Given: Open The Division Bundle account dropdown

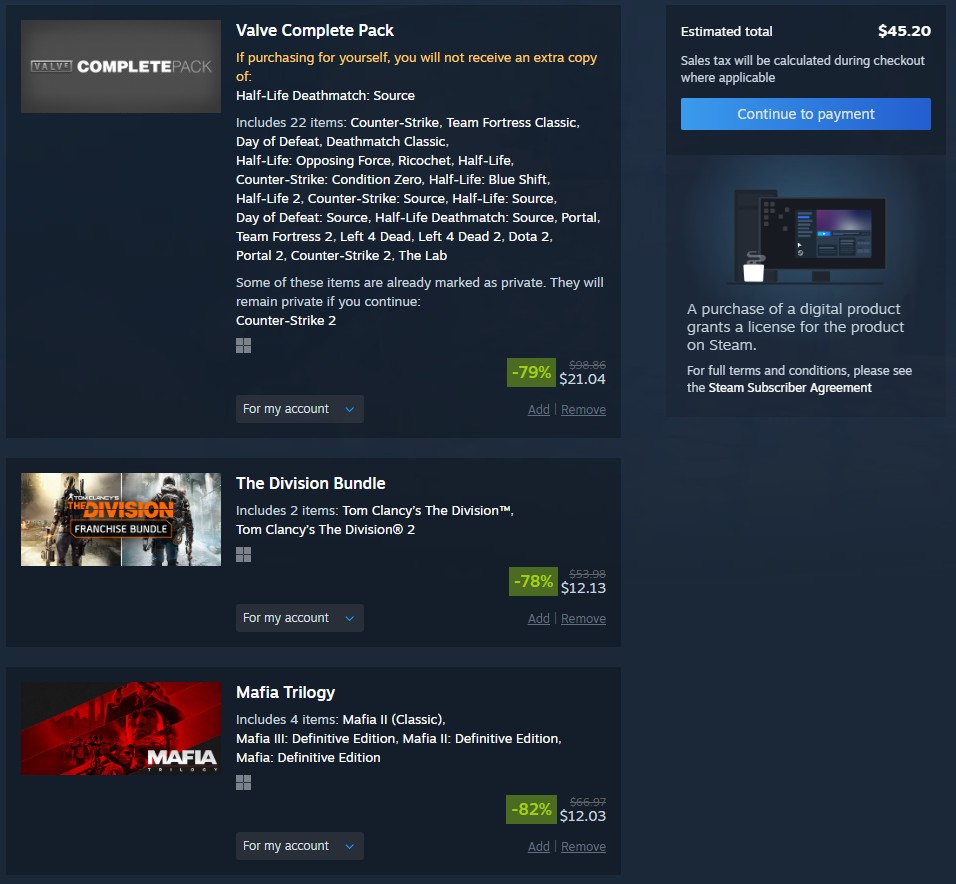Looking at the screenshot, I should 299,618.
